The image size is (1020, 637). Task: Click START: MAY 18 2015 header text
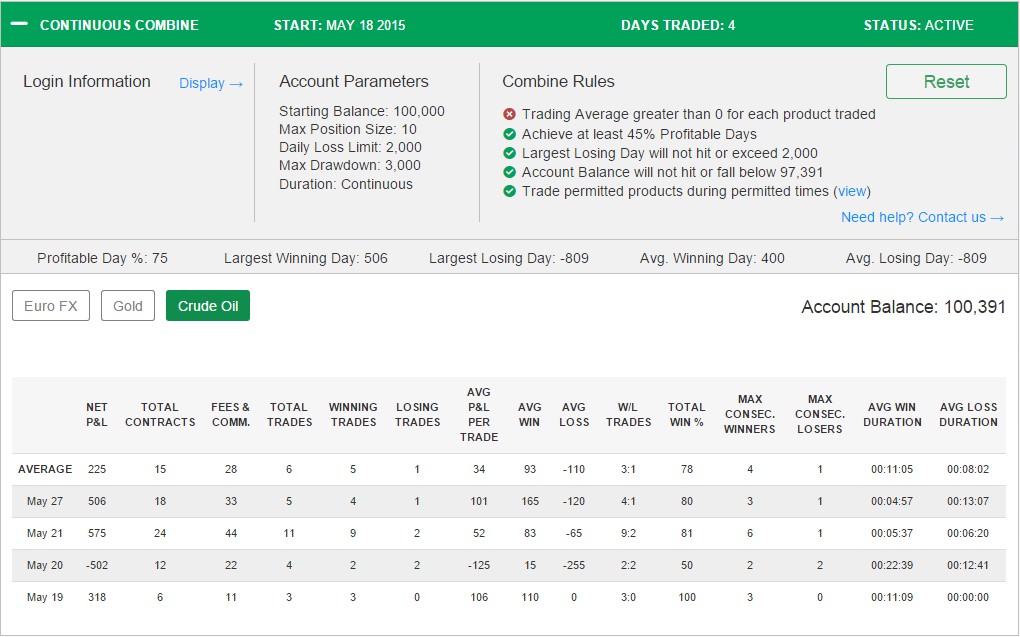(339, 25)
